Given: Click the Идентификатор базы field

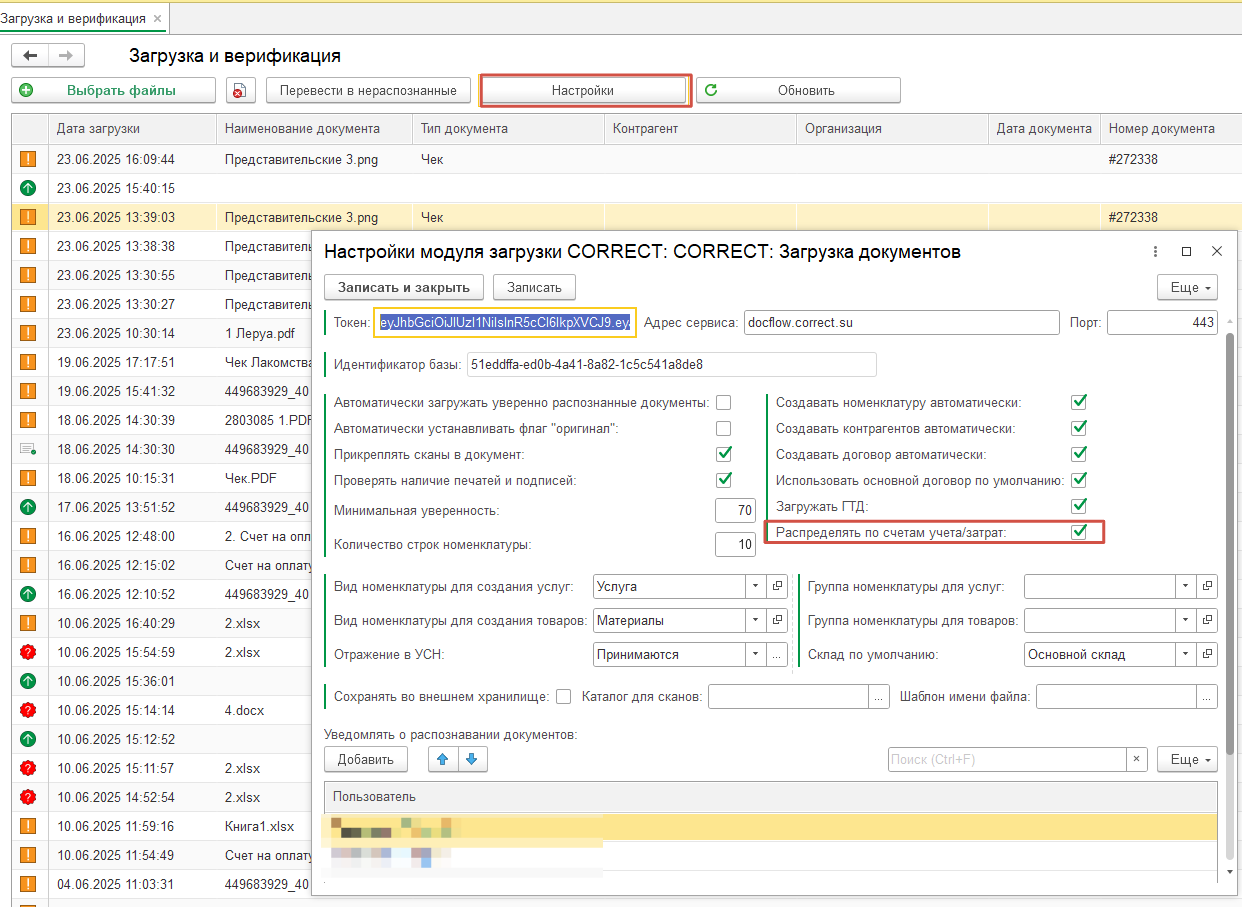Looking at the screenshot, I should [671, 364].
